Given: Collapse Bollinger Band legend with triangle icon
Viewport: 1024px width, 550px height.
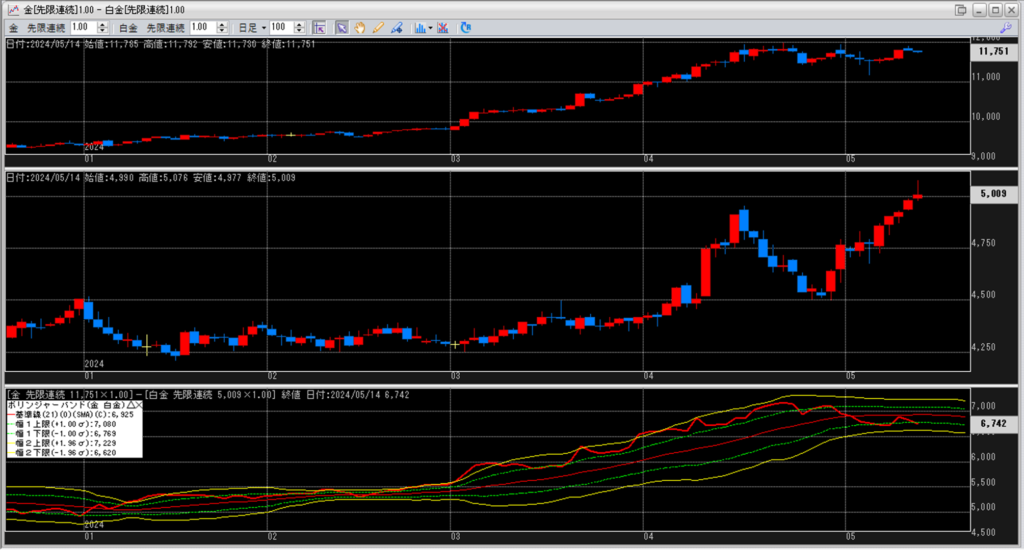Looking at the screenshot, I should click(x=128, y=403).
